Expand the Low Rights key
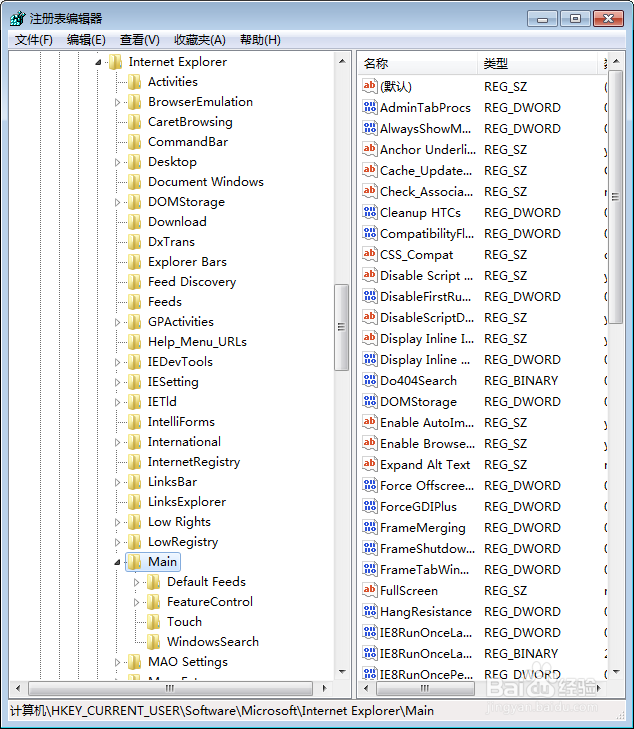The width and height of the screenshot is (634, 729). click(x=117, y=522)
